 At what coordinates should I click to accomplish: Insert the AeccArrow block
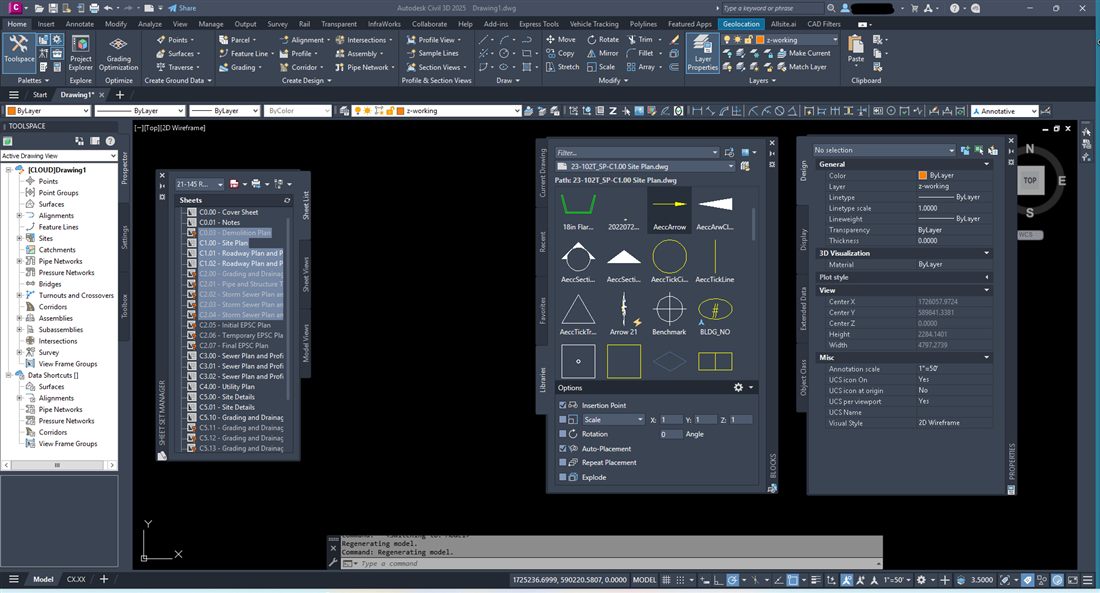[669, 211]
